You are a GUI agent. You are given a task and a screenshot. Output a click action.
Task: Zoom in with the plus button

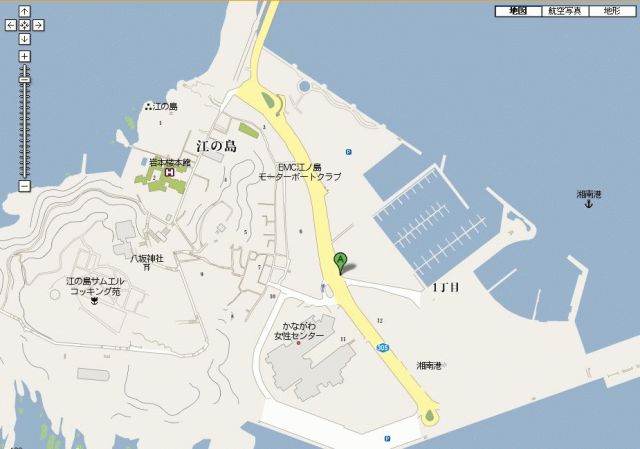(x=24, y=56)
